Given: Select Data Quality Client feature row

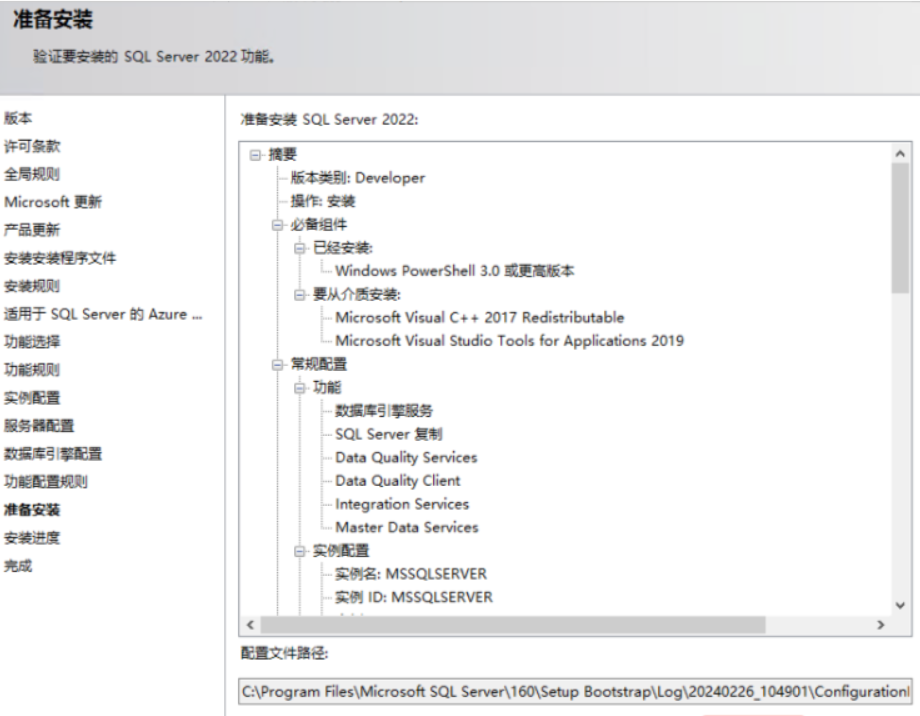Looking at the screenshot, I should [x=398, y=481].
